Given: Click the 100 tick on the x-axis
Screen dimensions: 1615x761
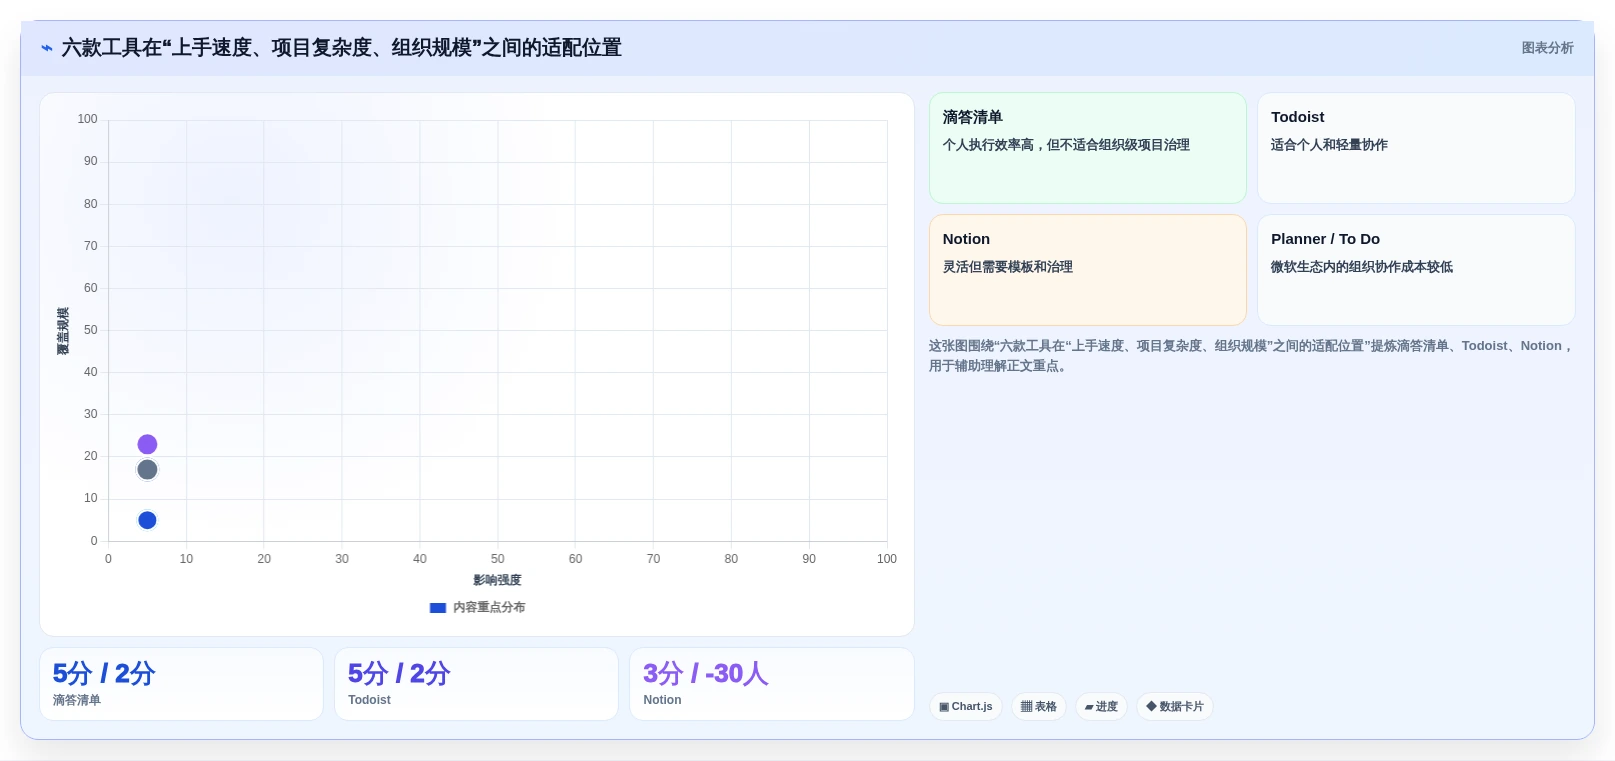Looking at the screenshot, I should [x=887, y=559].
